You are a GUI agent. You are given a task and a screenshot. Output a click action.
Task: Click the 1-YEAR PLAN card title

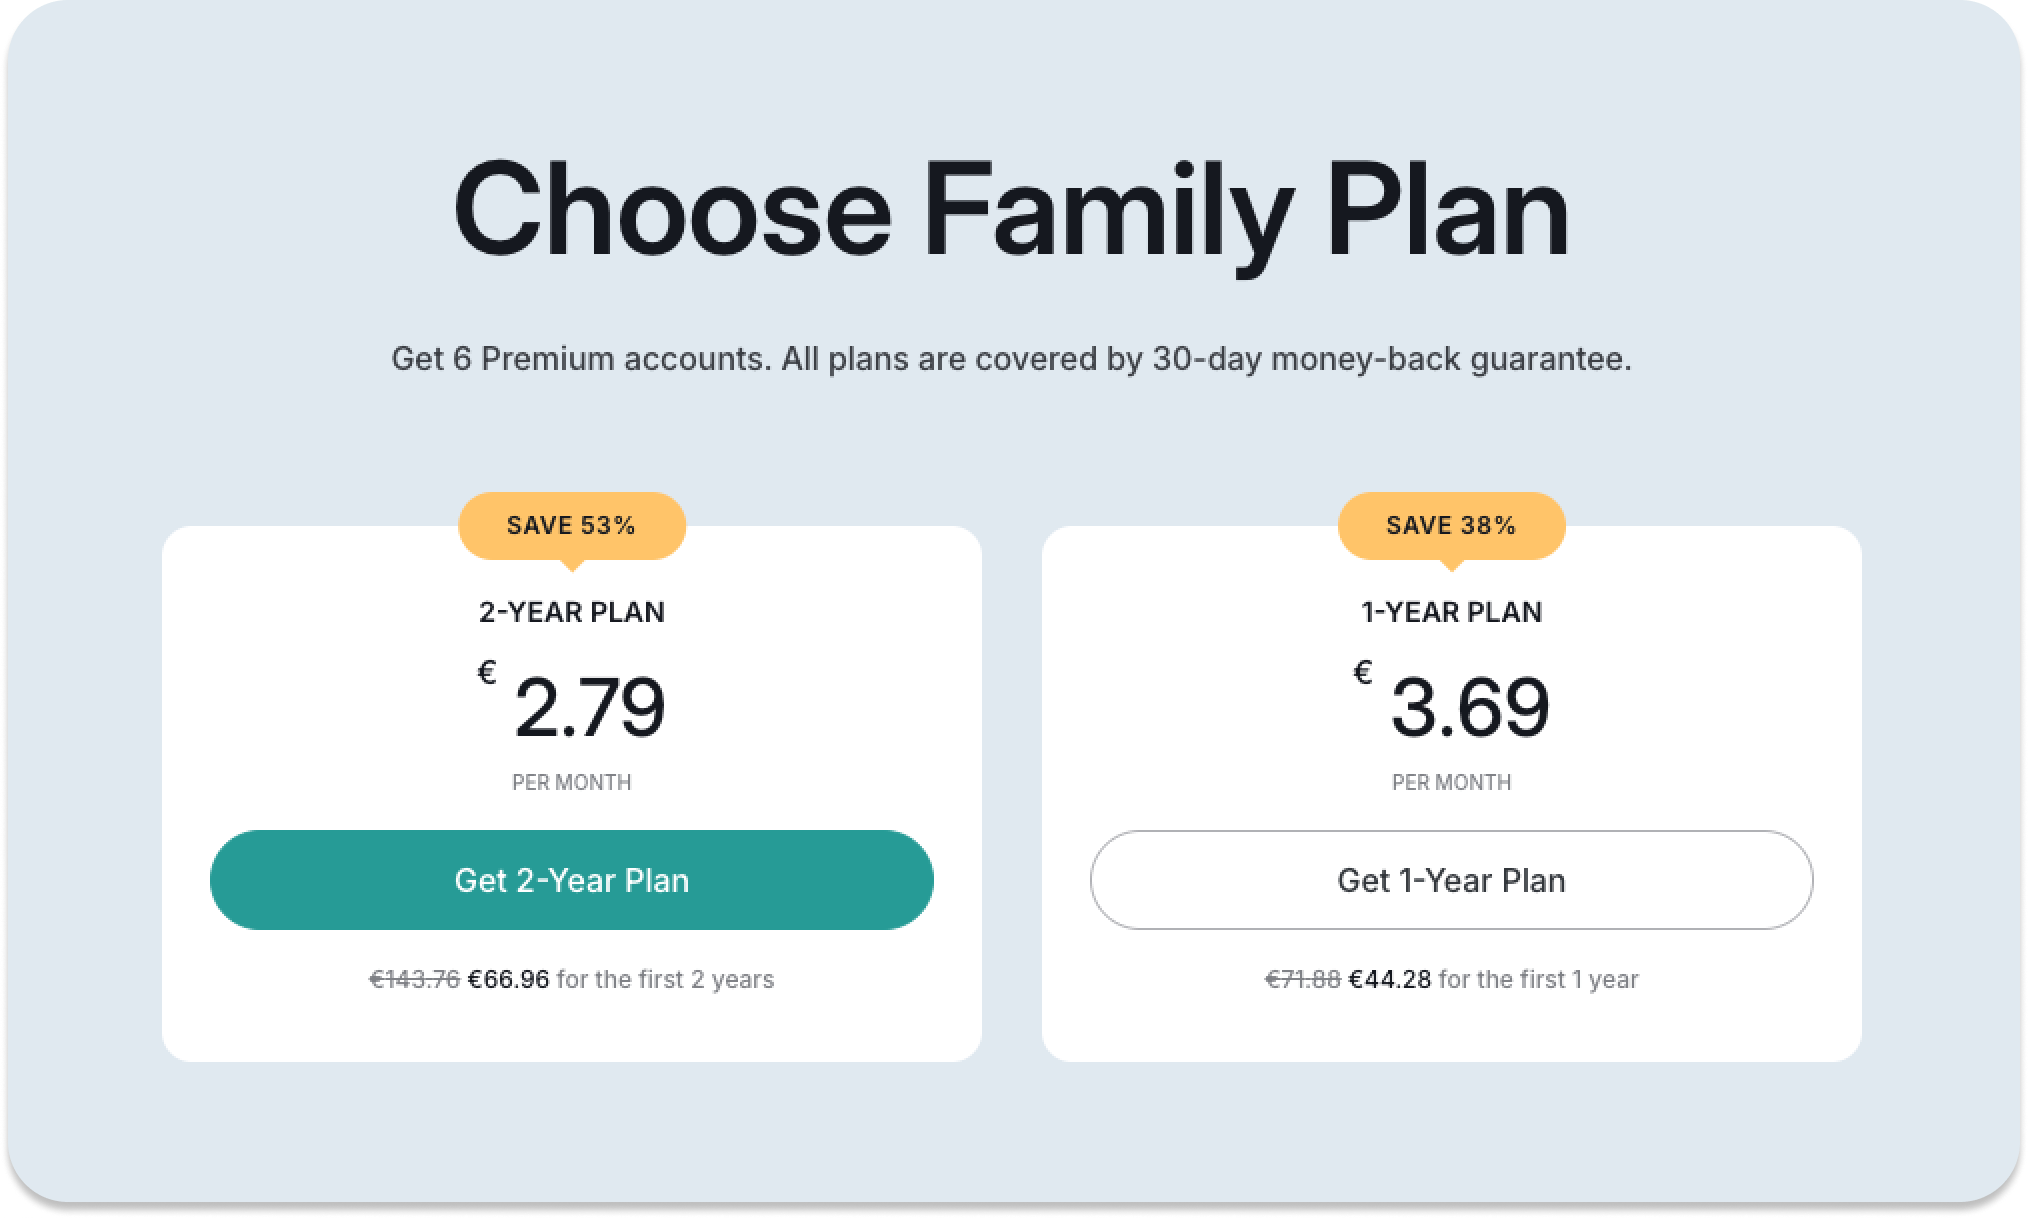click(1451, 612)
